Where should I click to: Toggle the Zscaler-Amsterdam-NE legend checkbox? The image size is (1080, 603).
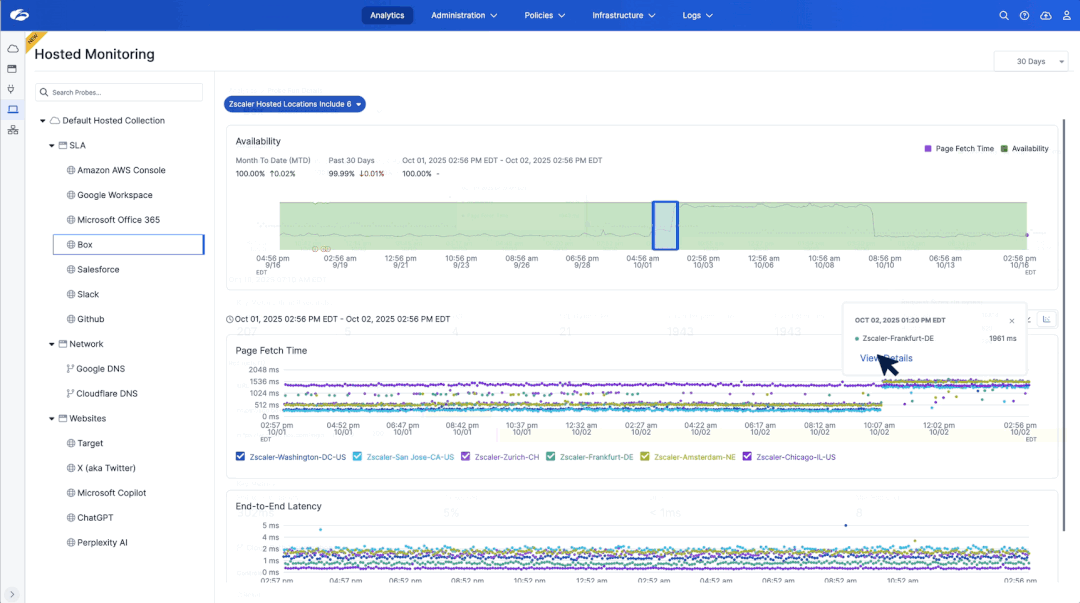[x=645, y=457]
